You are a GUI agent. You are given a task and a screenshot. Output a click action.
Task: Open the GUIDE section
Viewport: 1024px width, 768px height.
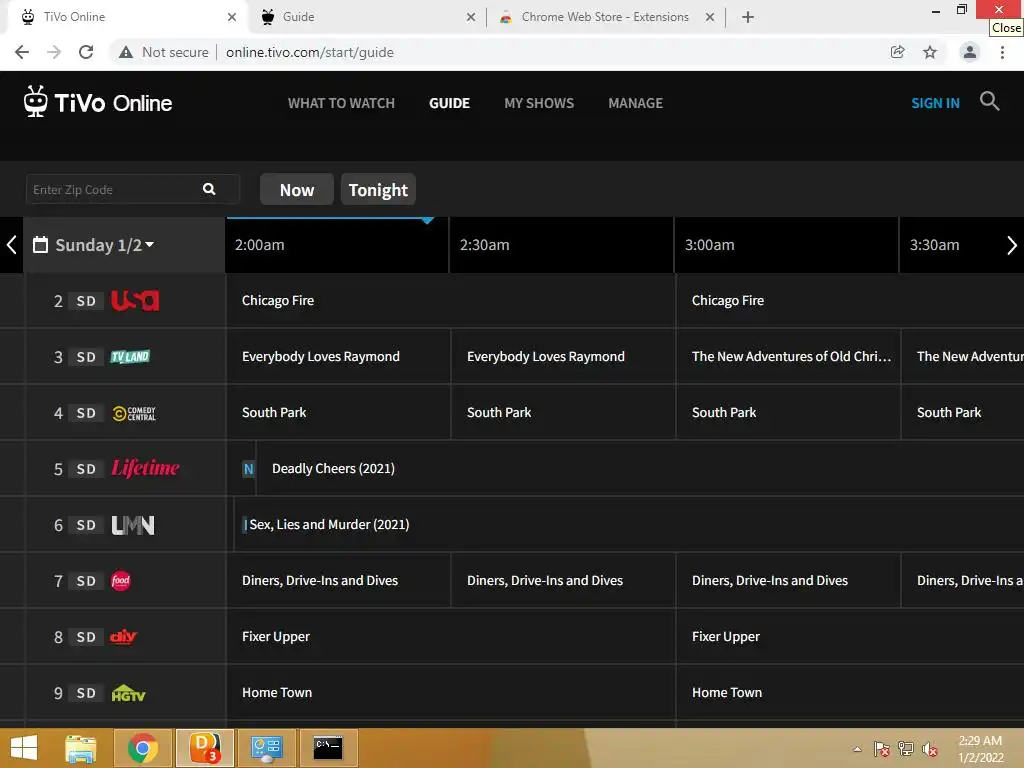449,103
